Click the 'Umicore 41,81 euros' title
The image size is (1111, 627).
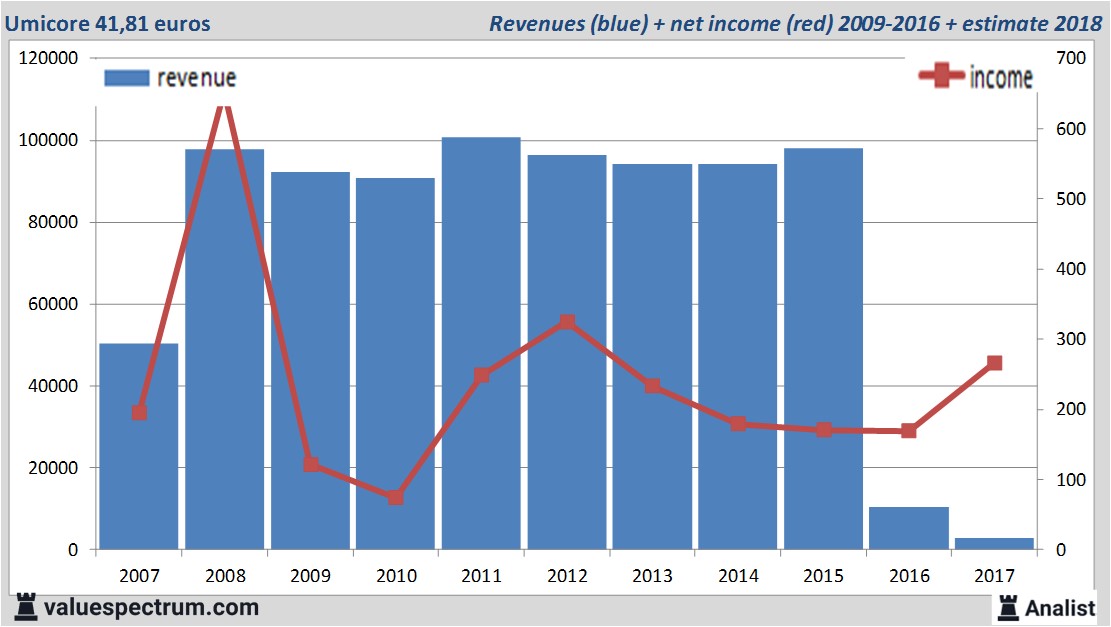pos(108,23)
